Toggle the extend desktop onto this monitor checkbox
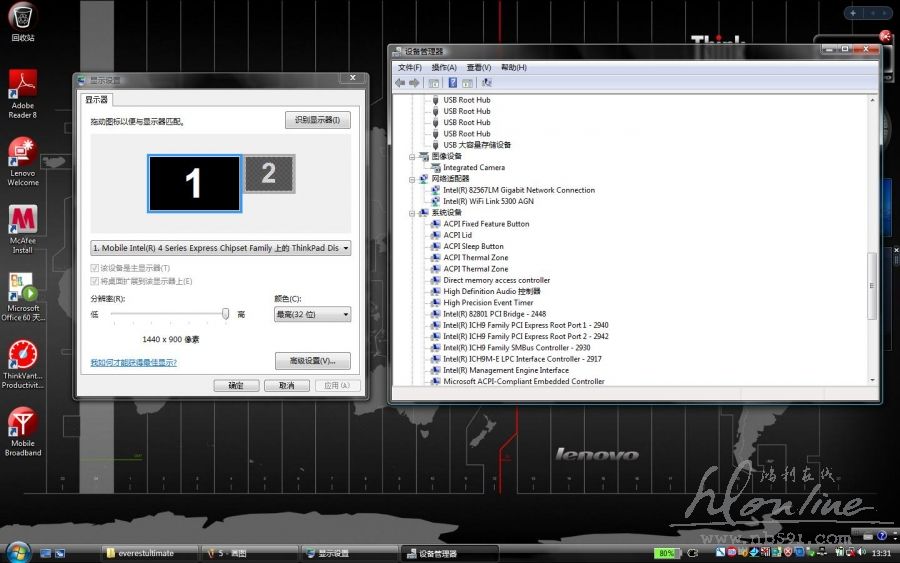This screenshot has width=900, height=563. pos(95,281)
